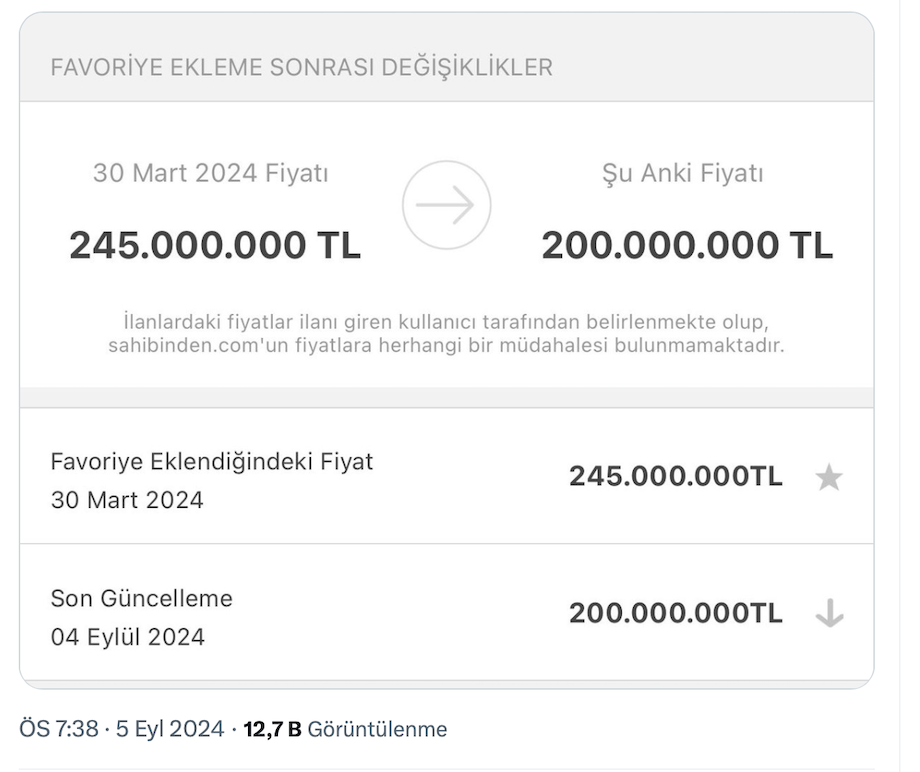Viewport: 920px width, 772px height.
Task: Click the large 245.000.000 TL price
Action: tap(215, 245)
